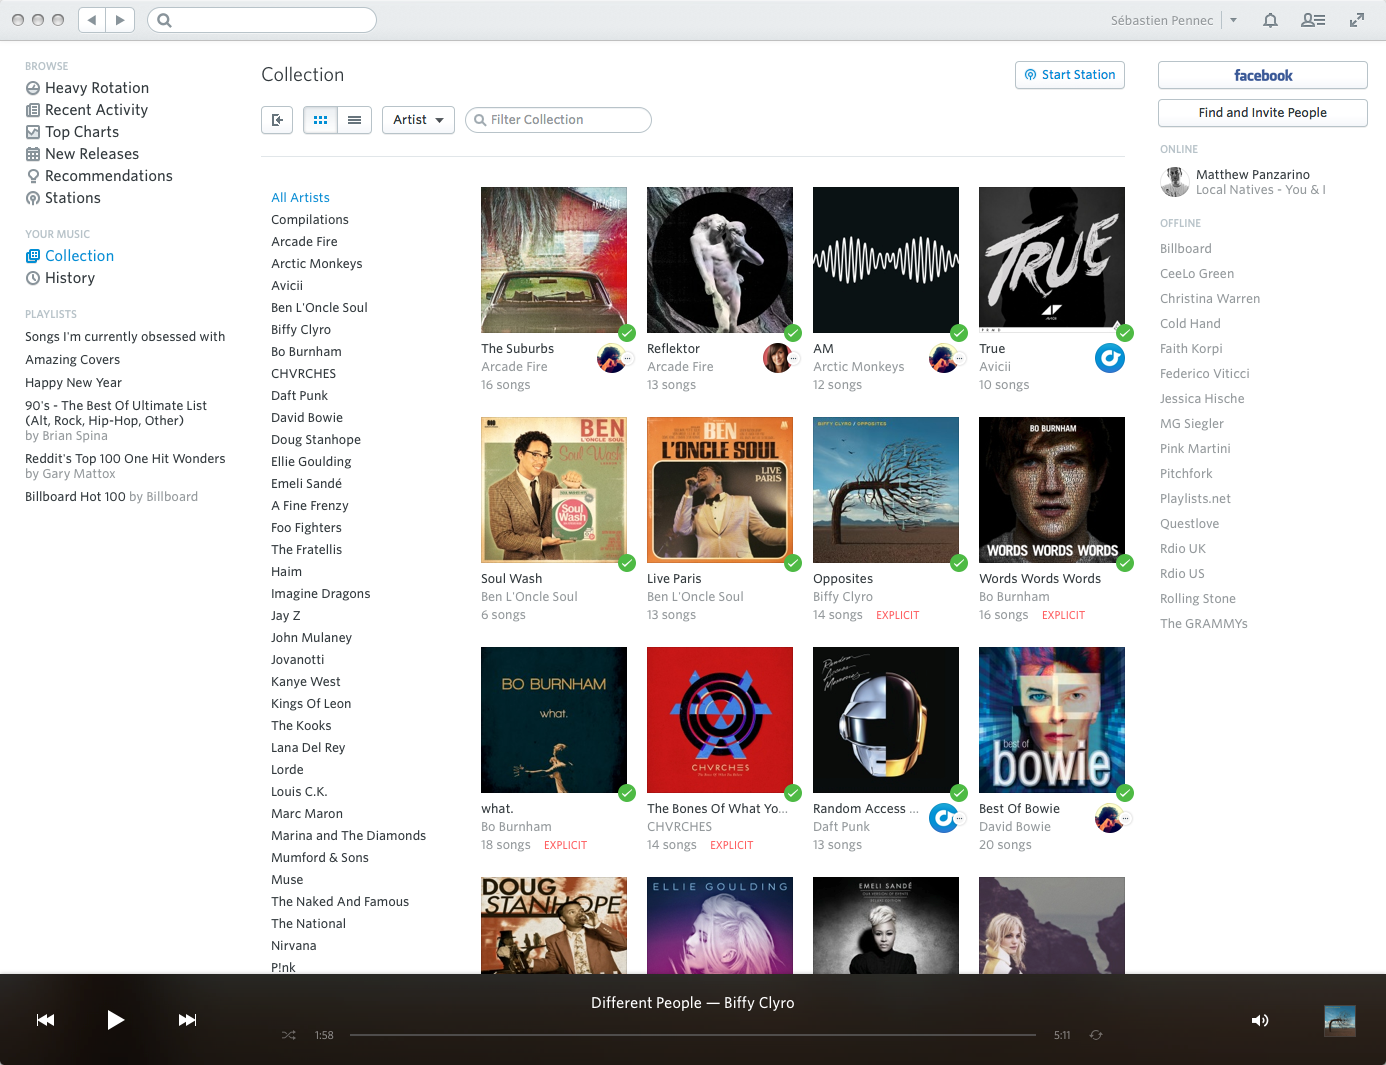Open Recommendations in sidebar
Viewport: 1386px width, 1065px height.
coord(99,176)
